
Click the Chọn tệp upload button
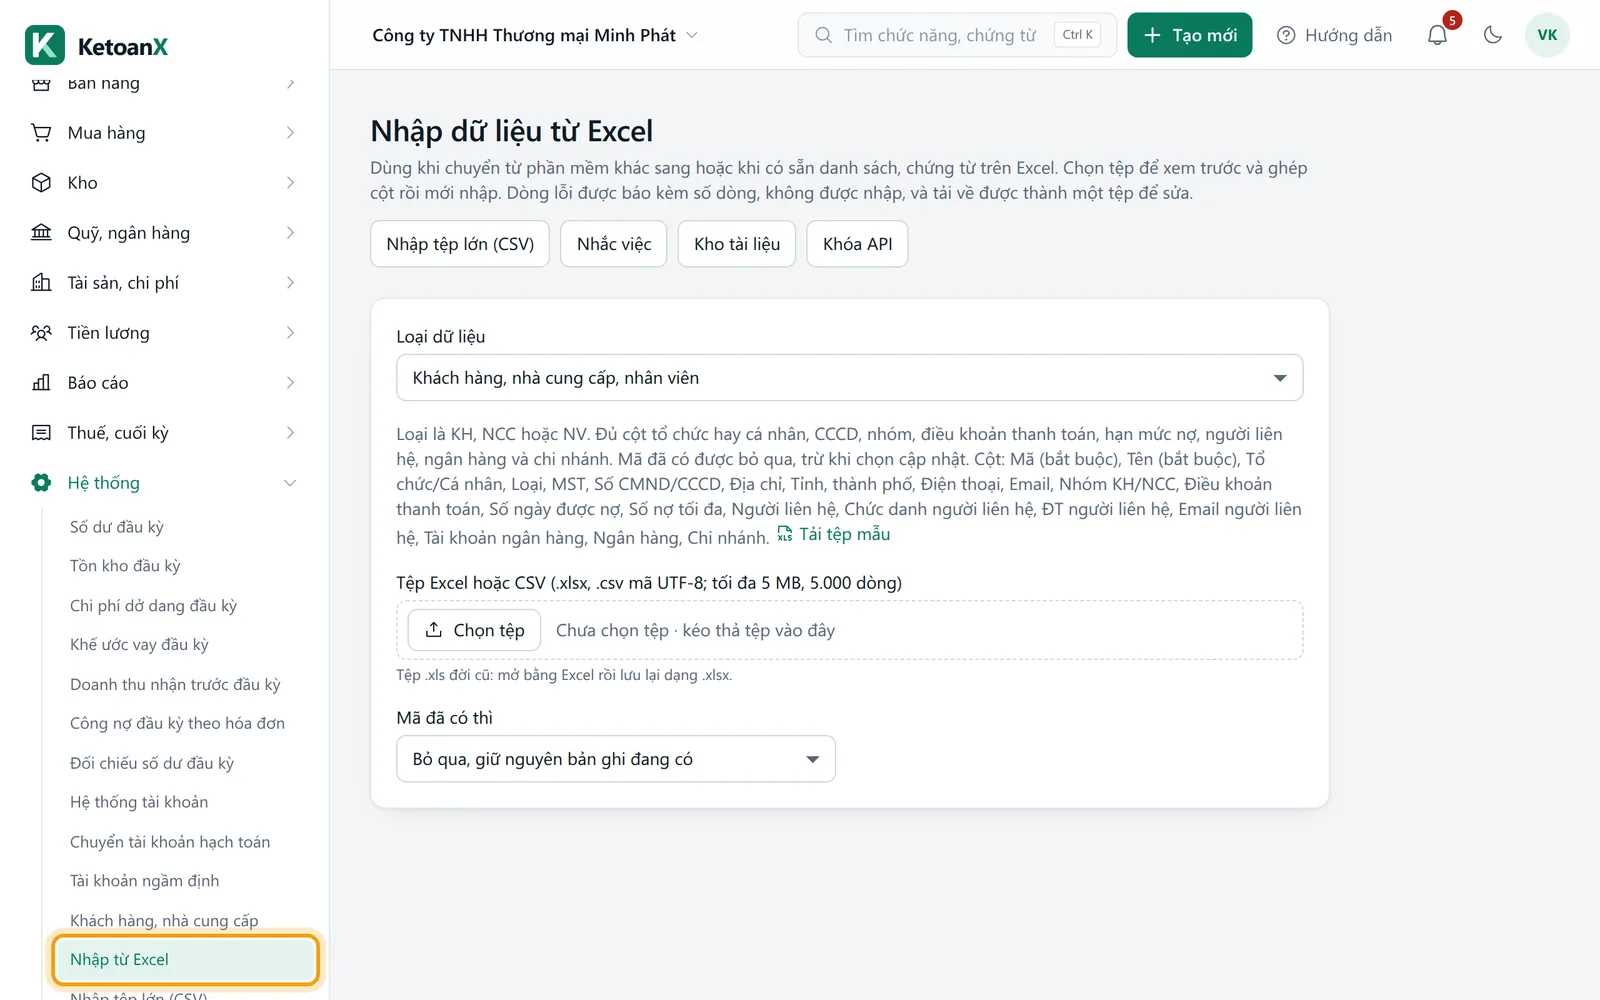(x=474, y=630)
